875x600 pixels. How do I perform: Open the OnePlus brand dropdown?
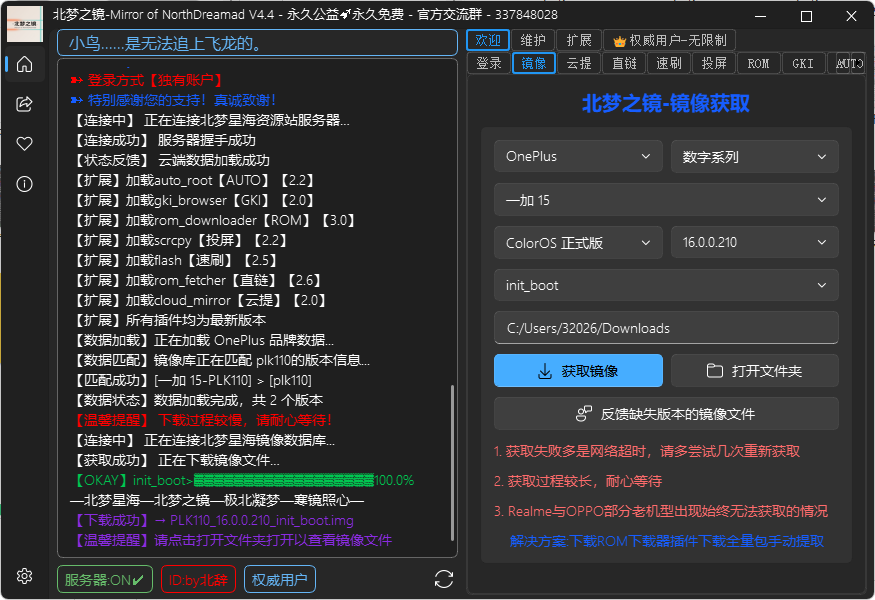click(578, 156)
